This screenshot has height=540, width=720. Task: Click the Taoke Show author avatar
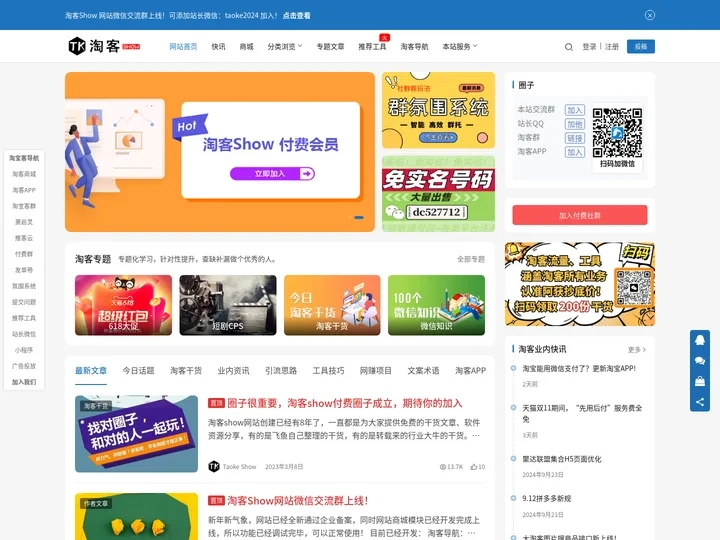(214, 467)
